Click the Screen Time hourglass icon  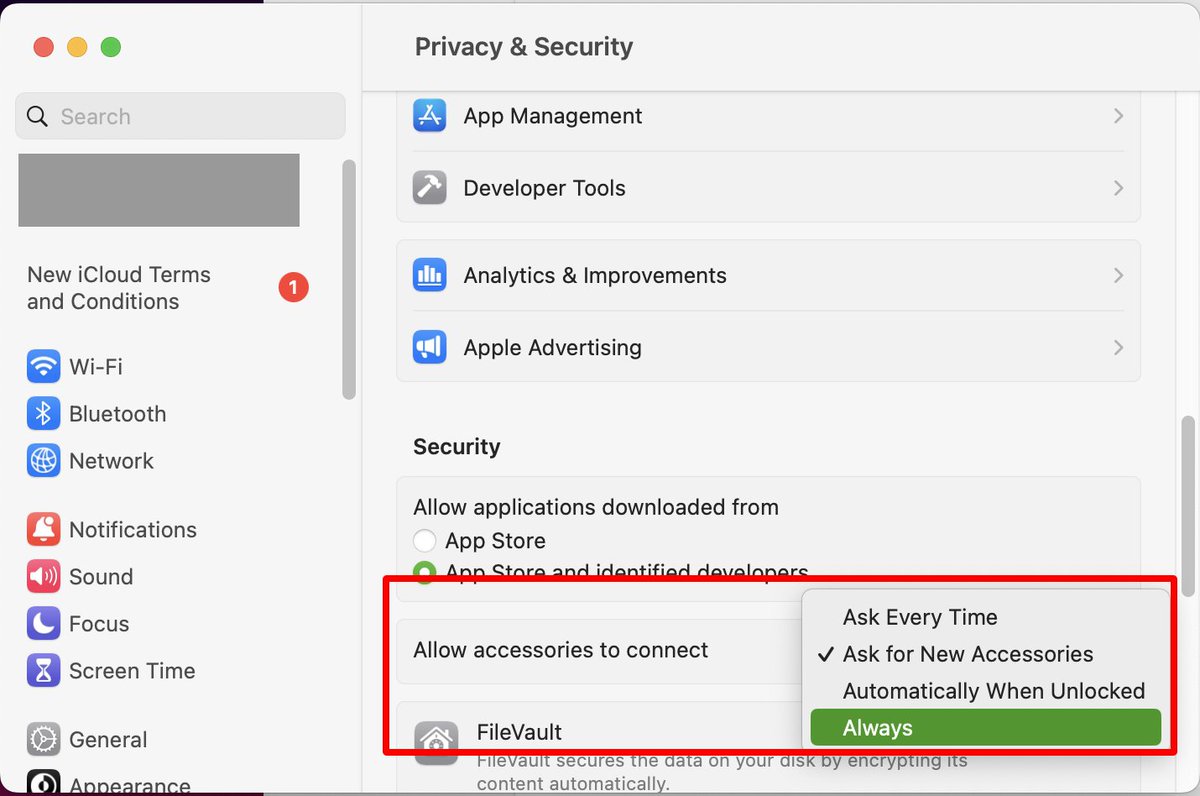tap(43, 670)
